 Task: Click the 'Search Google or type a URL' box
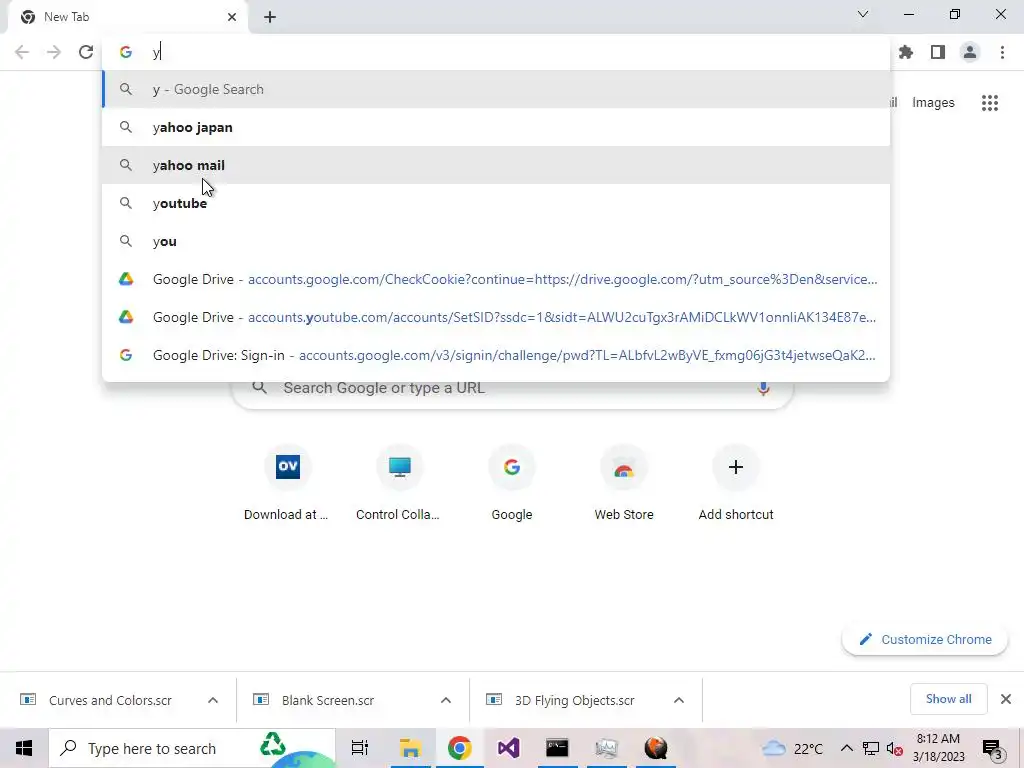pos(513,389)
